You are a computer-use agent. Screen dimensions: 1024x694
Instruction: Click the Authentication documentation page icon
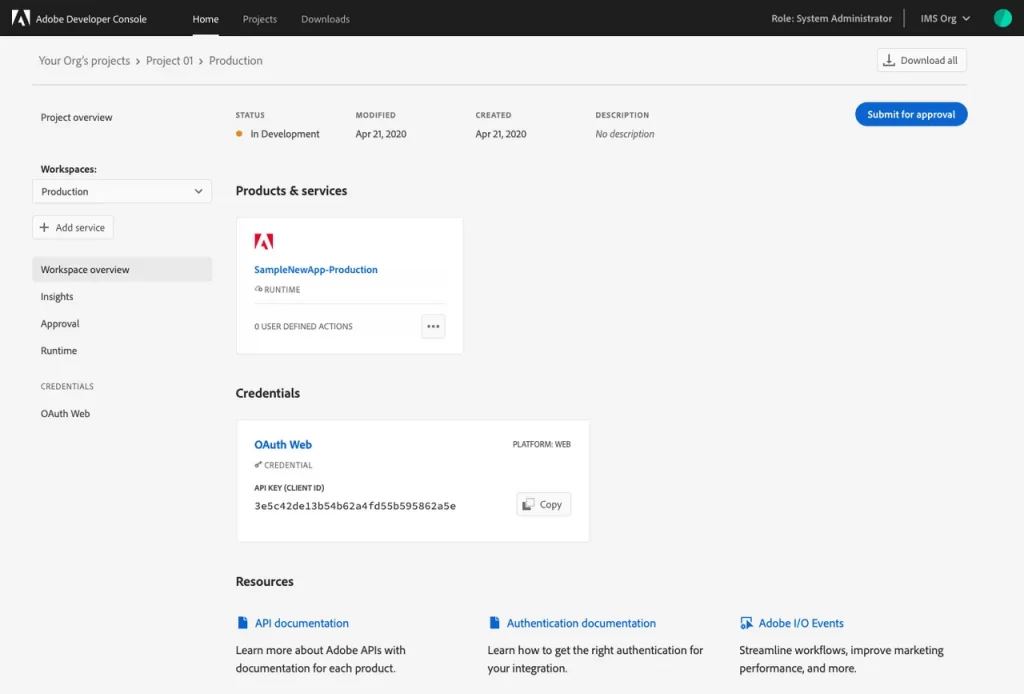pos(492,622)
